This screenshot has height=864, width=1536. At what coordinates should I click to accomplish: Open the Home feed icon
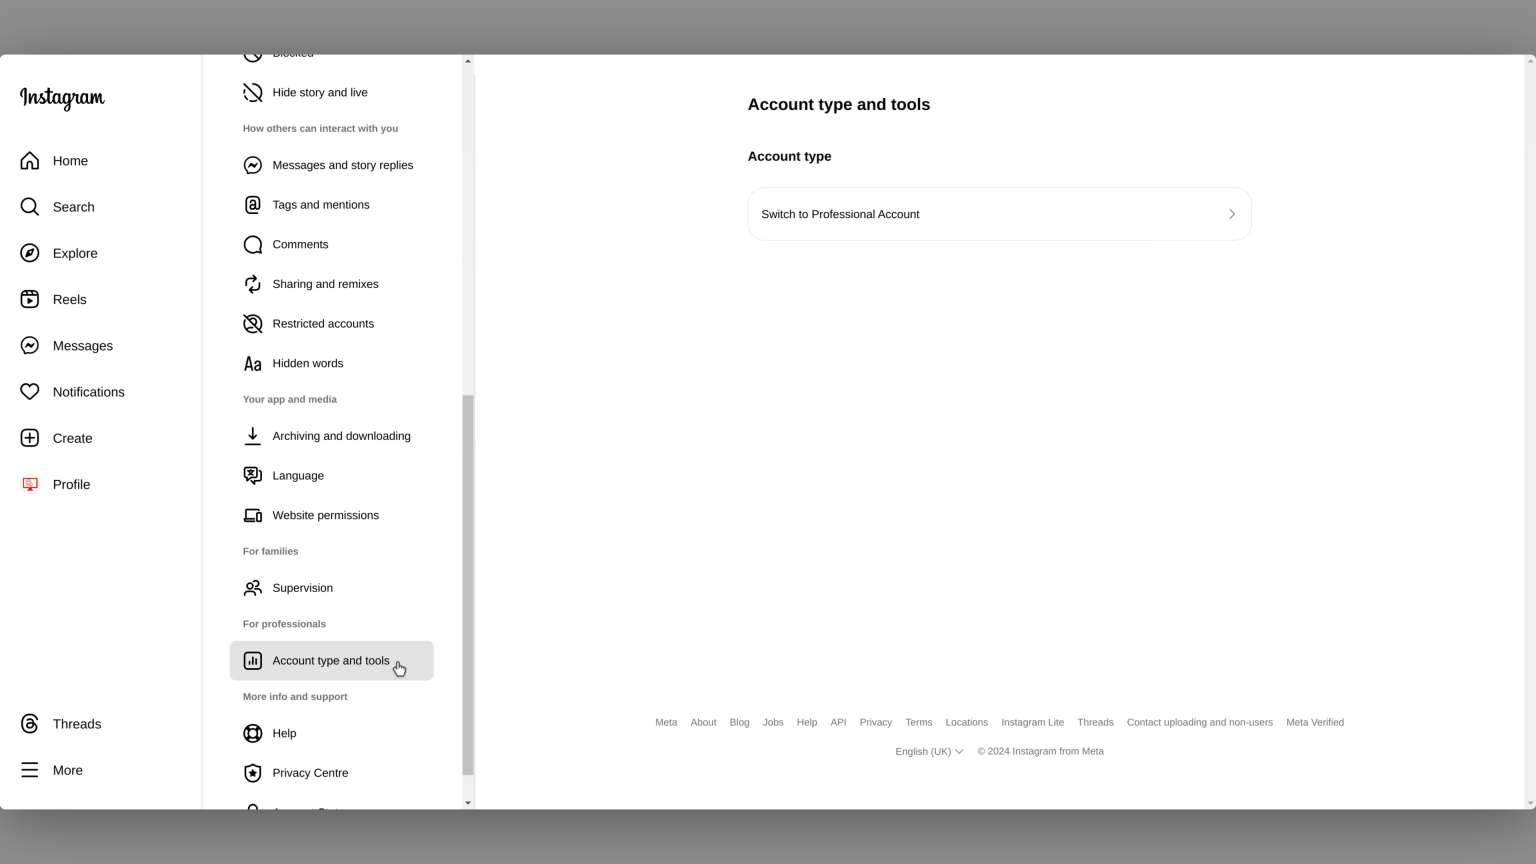[x=30, y=160]
